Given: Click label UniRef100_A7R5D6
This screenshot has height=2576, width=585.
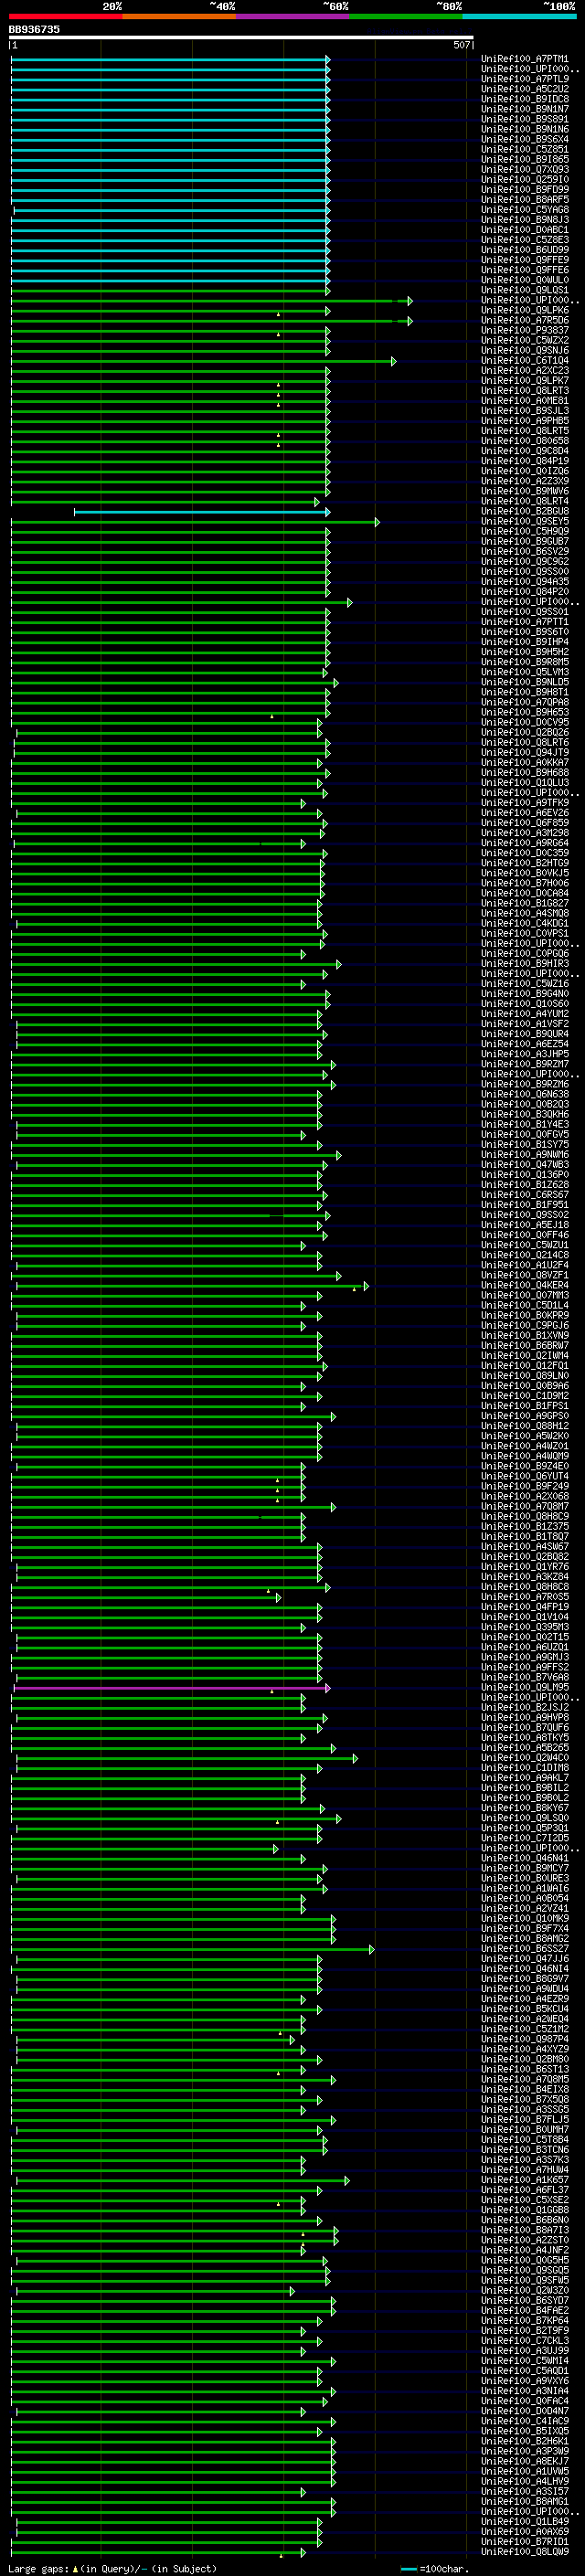Looking at the screenshot, I should click(x=525, y=320).
